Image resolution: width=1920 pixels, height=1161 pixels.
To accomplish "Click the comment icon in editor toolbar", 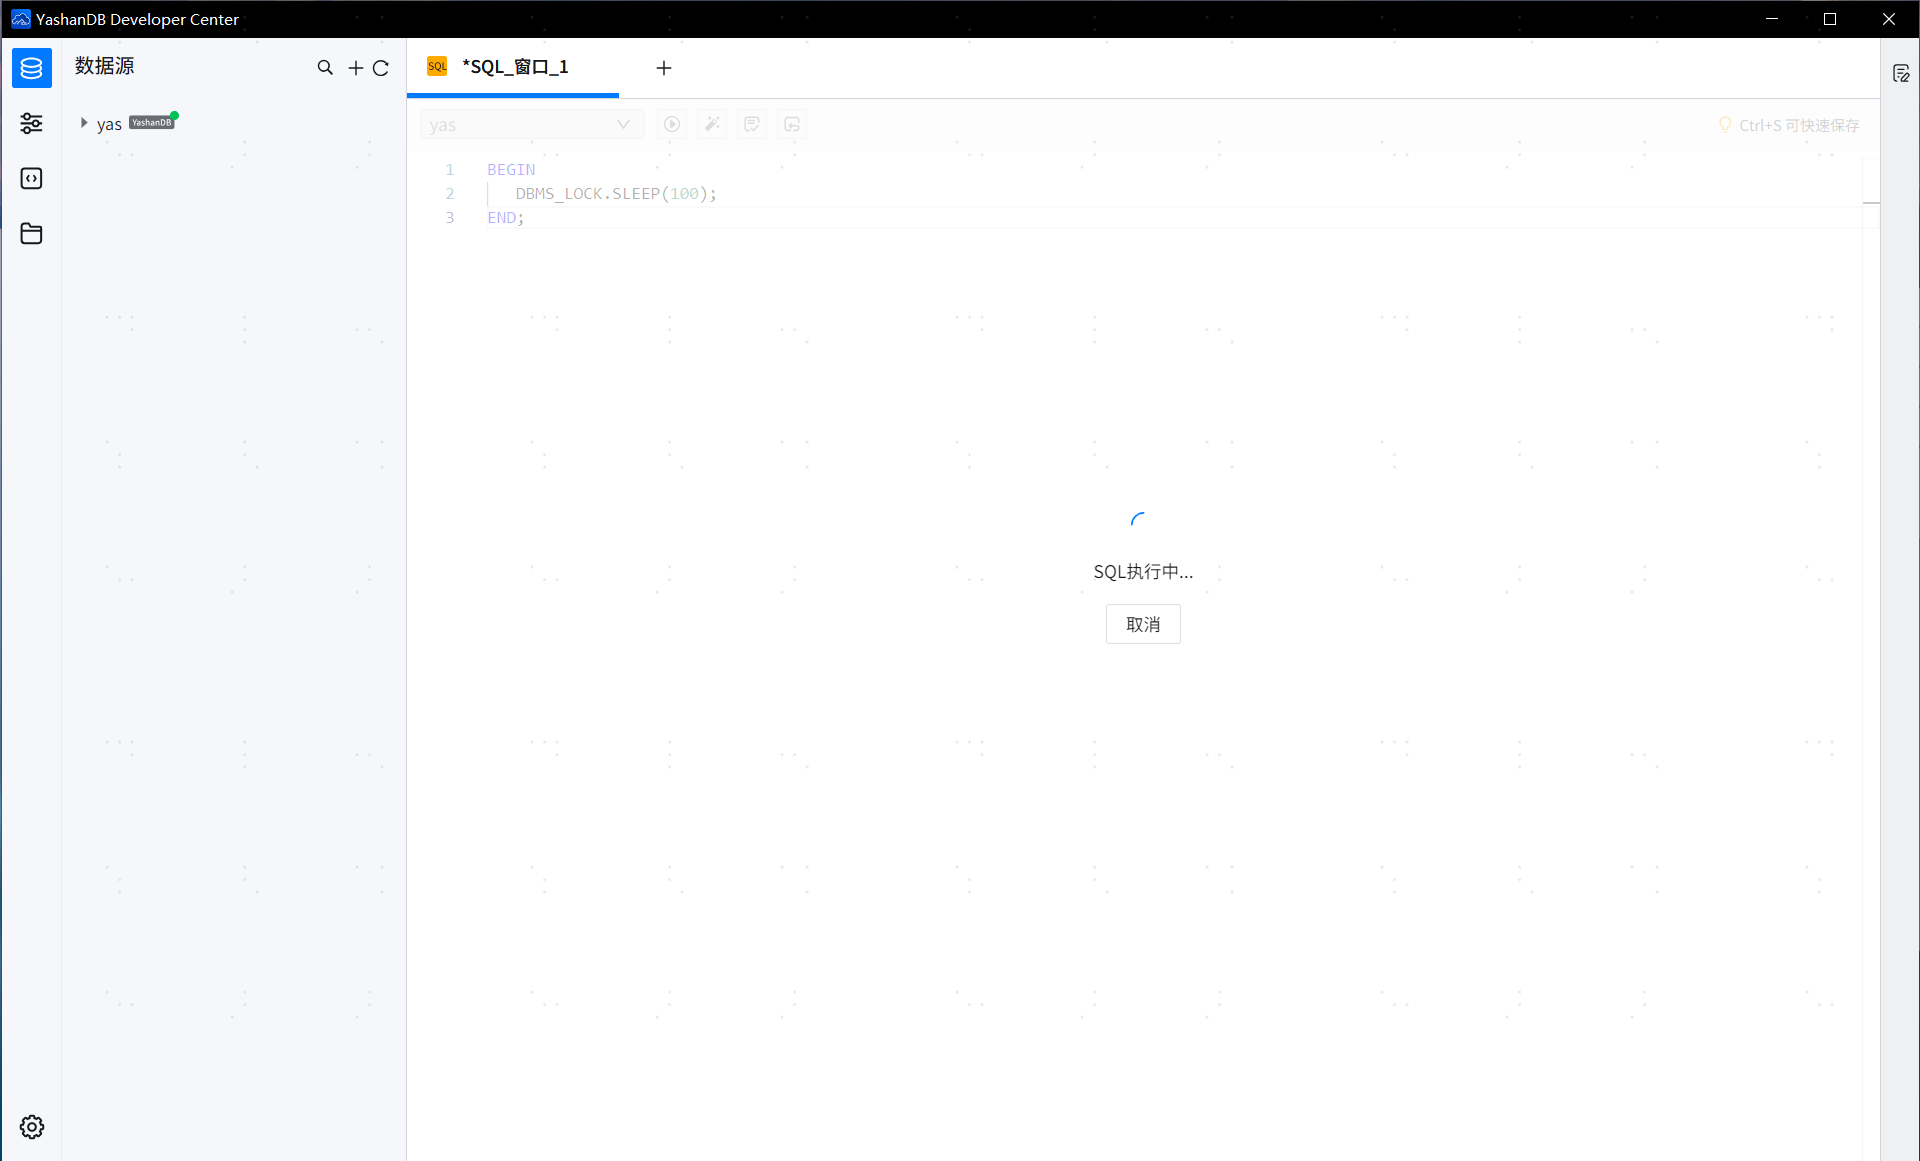I will pyautogui.click(x=752, y=124).
